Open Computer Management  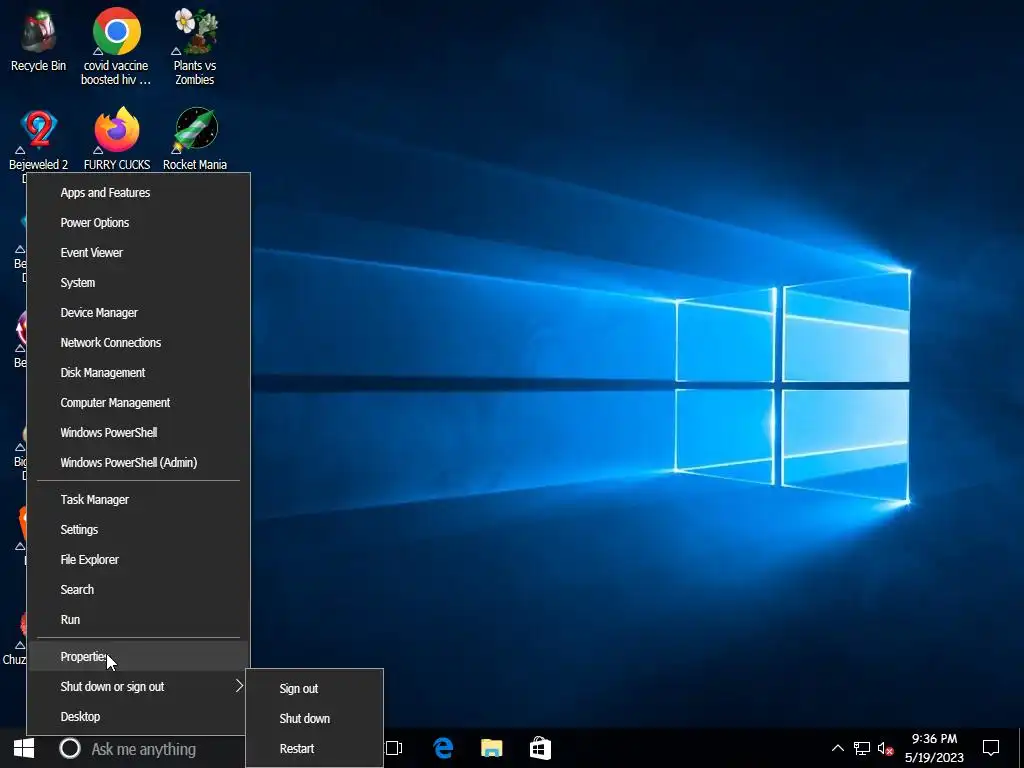click(x=138, y=403)
